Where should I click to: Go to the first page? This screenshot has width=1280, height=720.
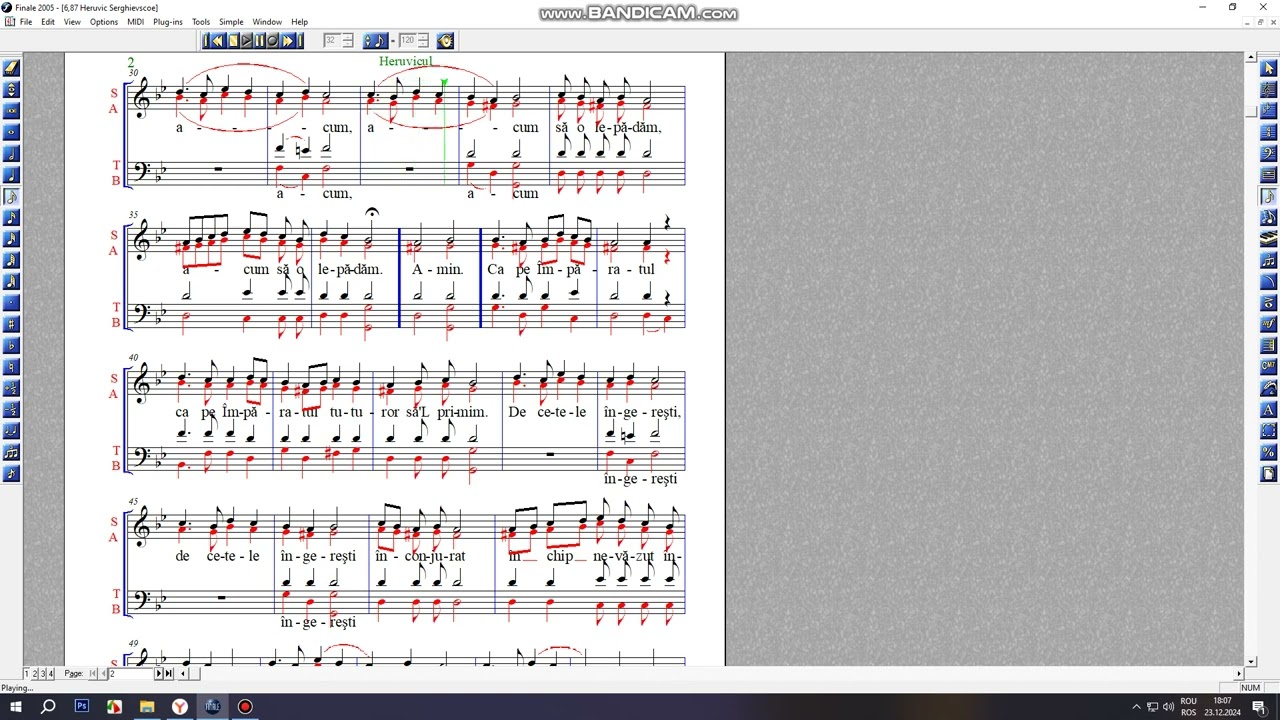point(93,674)
